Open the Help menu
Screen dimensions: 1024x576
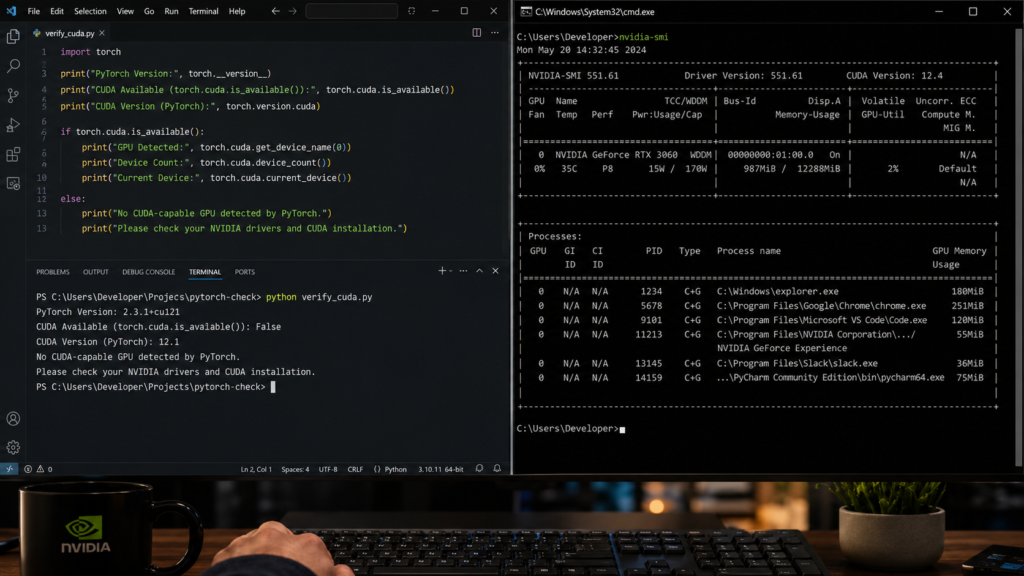point(237,11)
